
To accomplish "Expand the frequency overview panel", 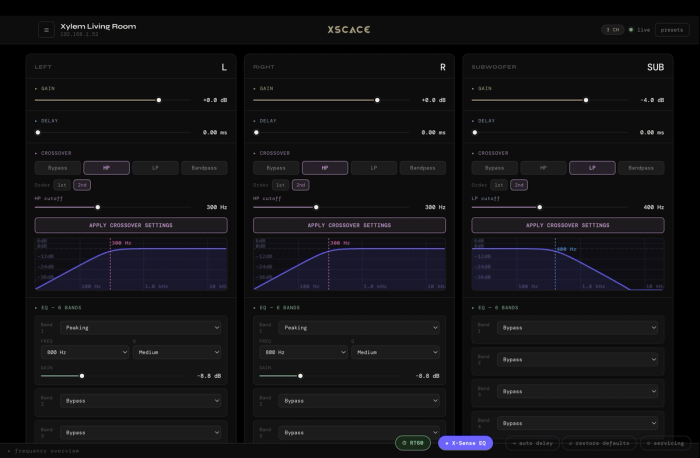I will click(x=43, y=451).
